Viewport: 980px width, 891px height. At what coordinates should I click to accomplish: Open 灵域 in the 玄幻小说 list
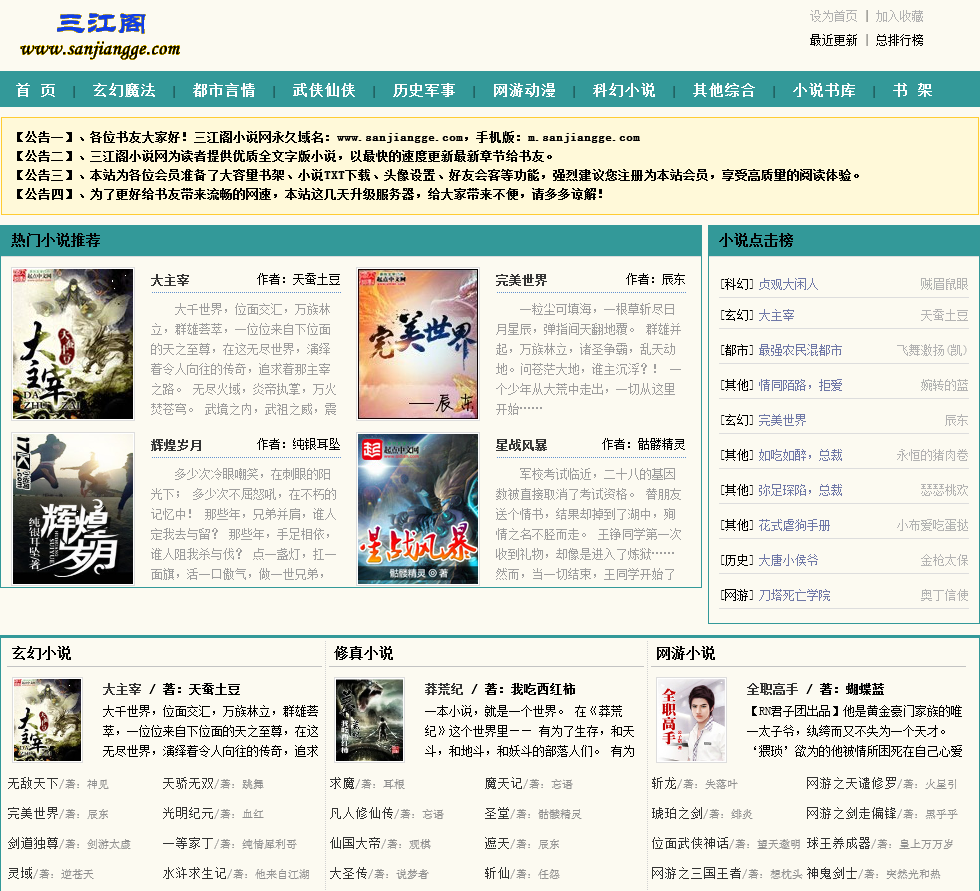click(20, 873)
